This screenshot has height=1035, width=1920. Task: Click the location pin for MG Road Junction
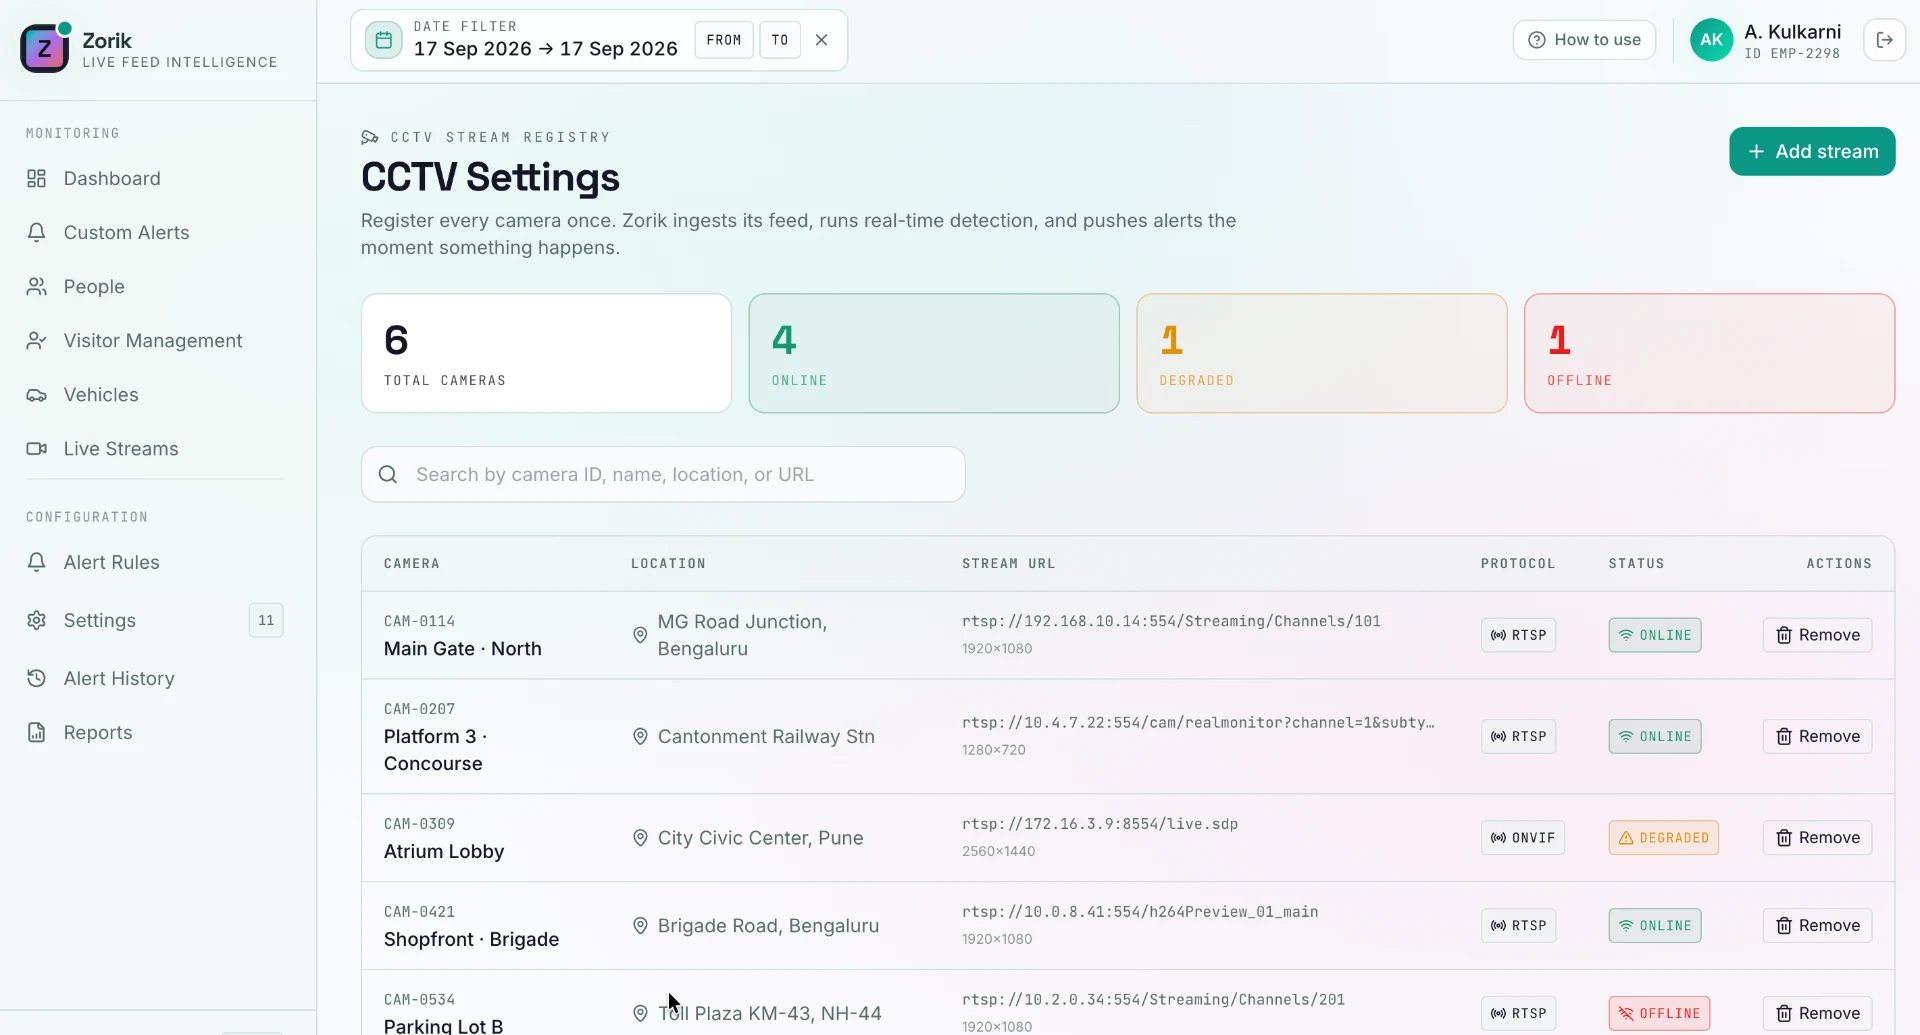click(640, 635)
